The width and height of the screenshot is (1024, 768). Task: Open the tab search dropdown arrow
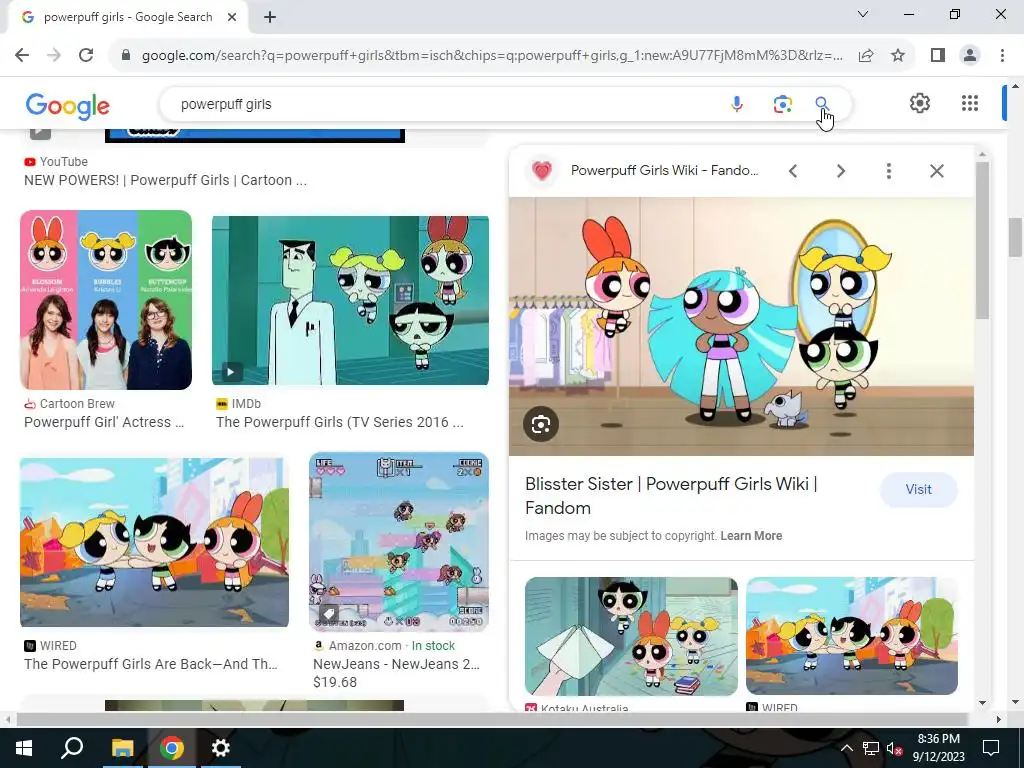863,14
